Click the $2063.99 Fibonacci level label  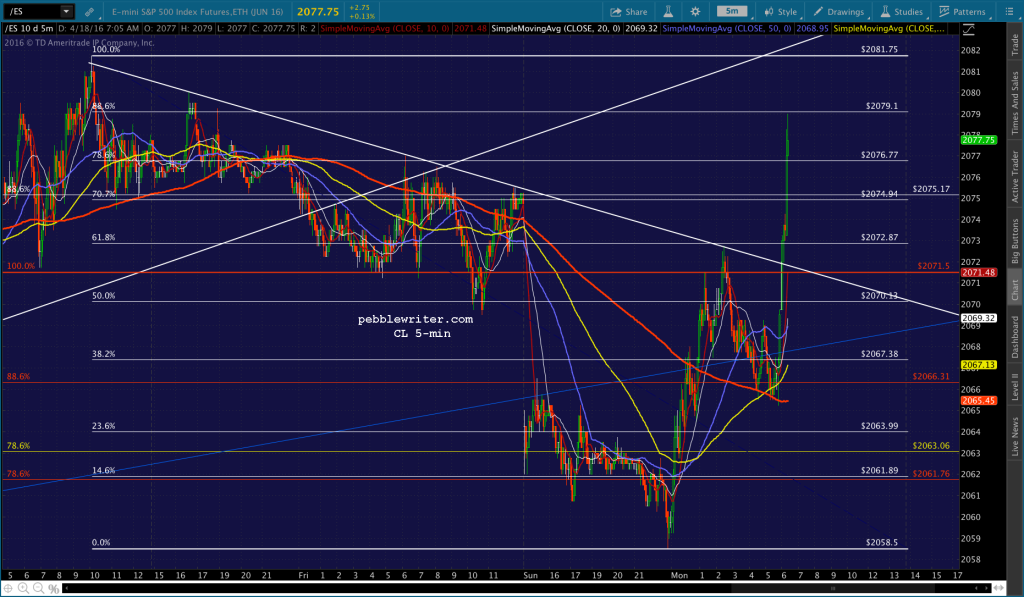coord(879,425)
